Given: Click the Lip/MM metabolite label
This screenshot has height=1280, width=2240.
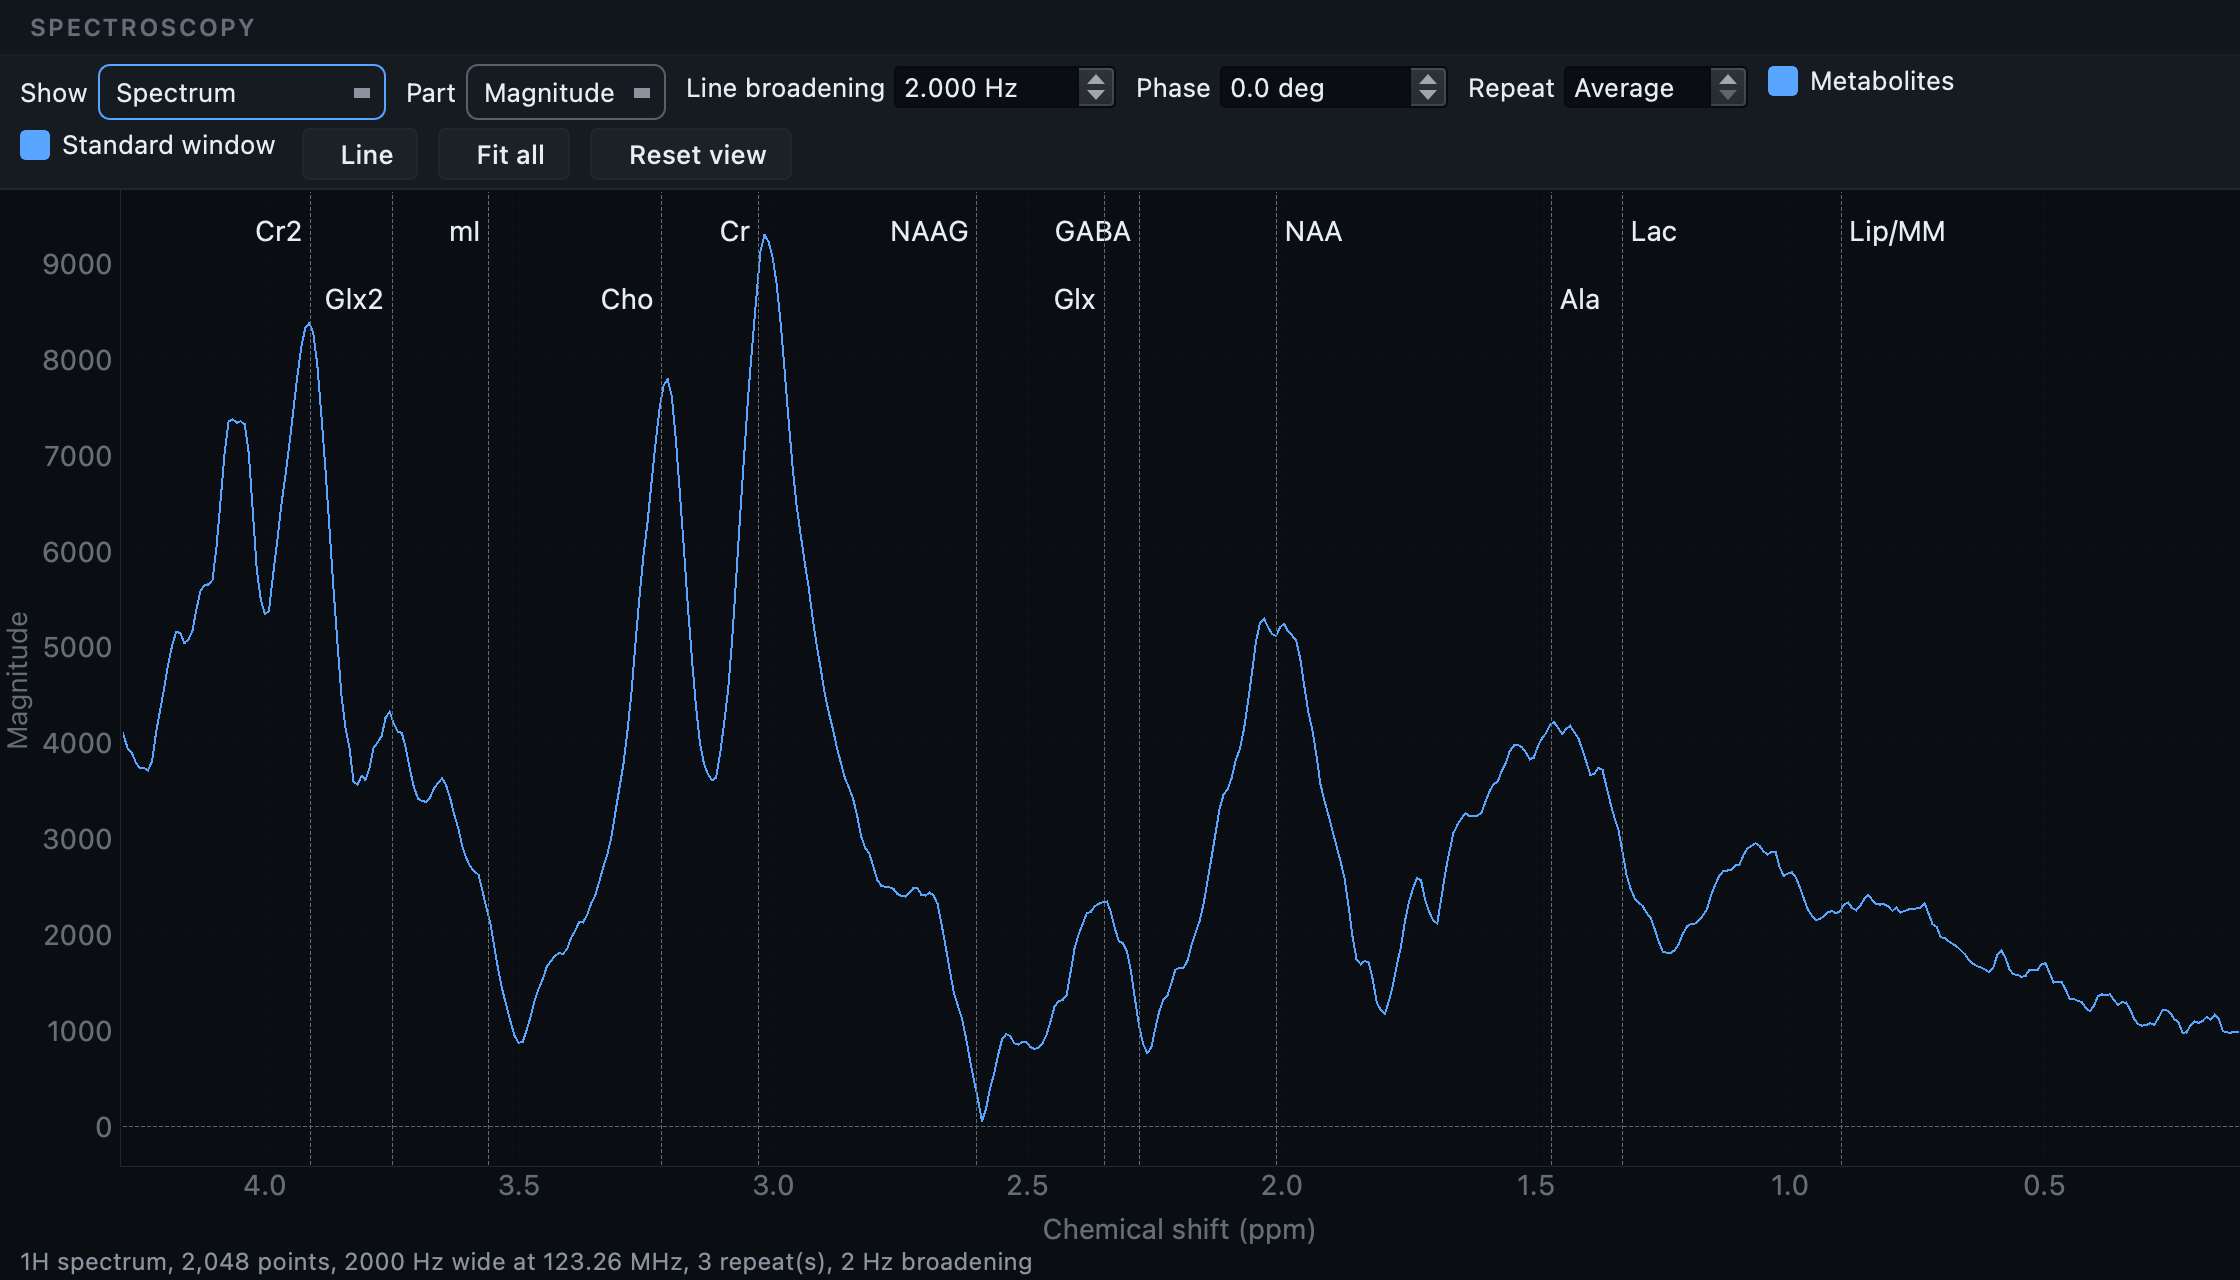Looking at the screenshot, I should point(1897,232).
